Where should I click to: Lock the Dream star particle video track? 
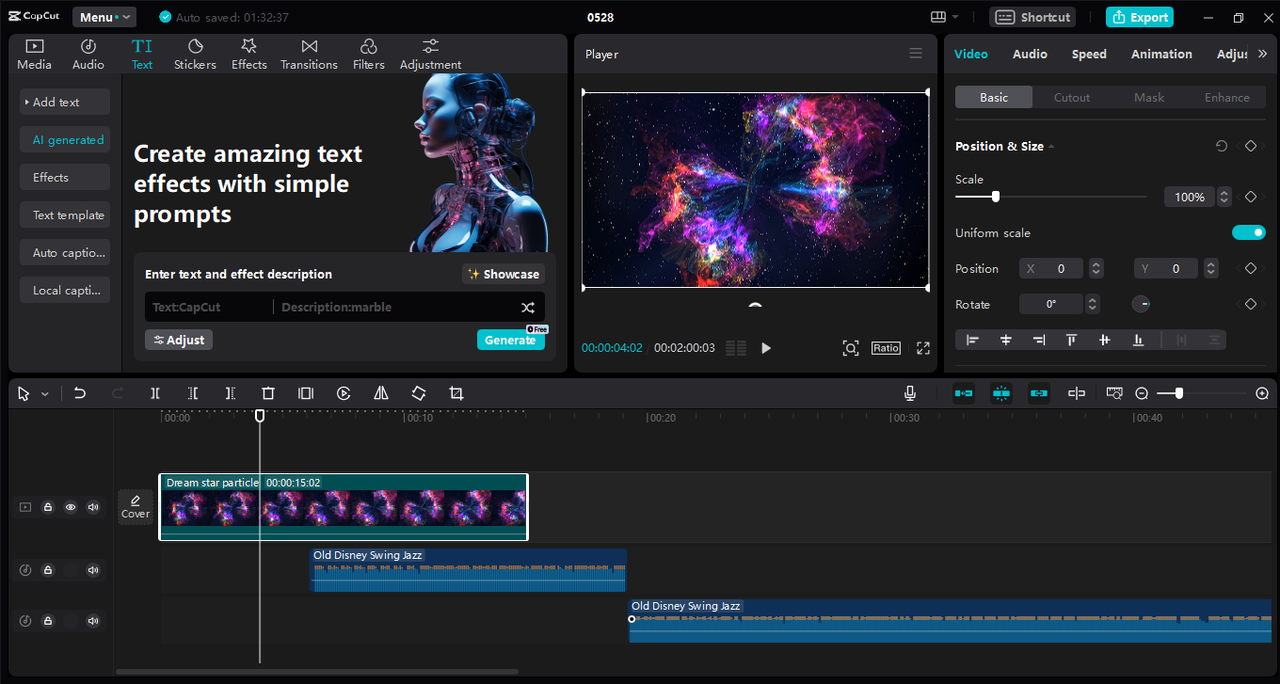[47, 507]
